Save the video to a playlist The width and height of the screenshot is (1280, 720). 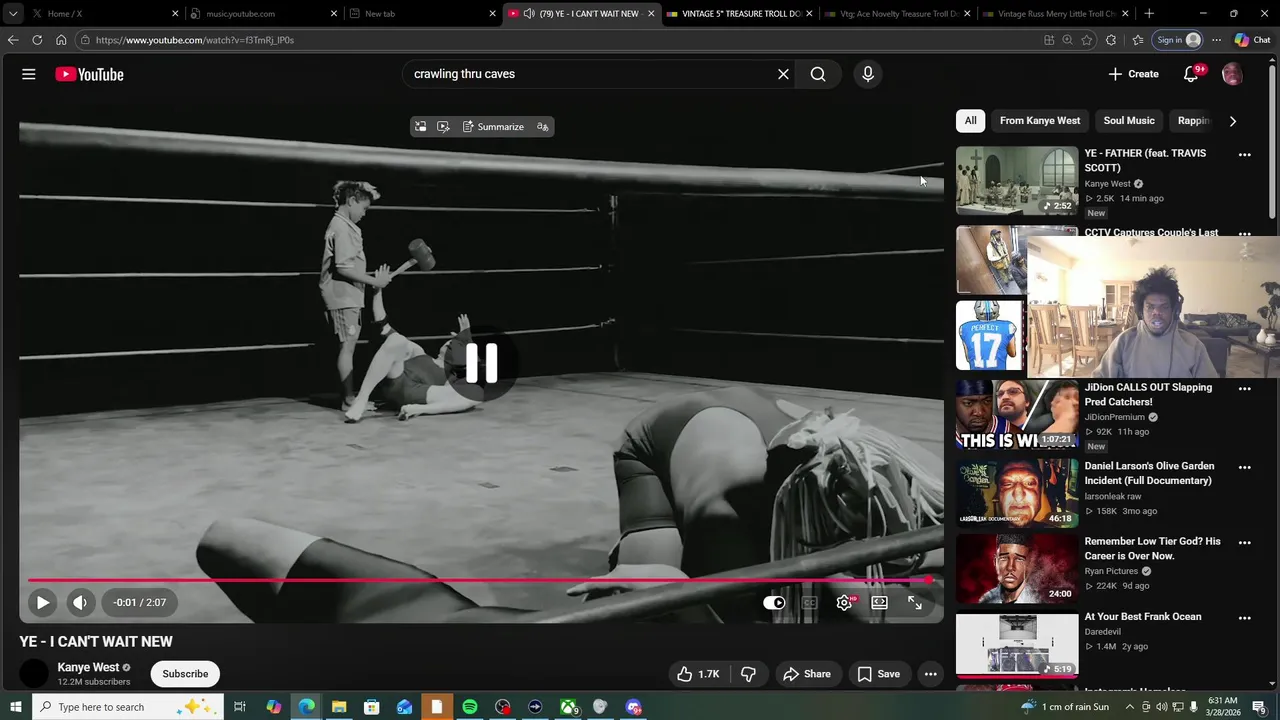[x=878, y=674]
